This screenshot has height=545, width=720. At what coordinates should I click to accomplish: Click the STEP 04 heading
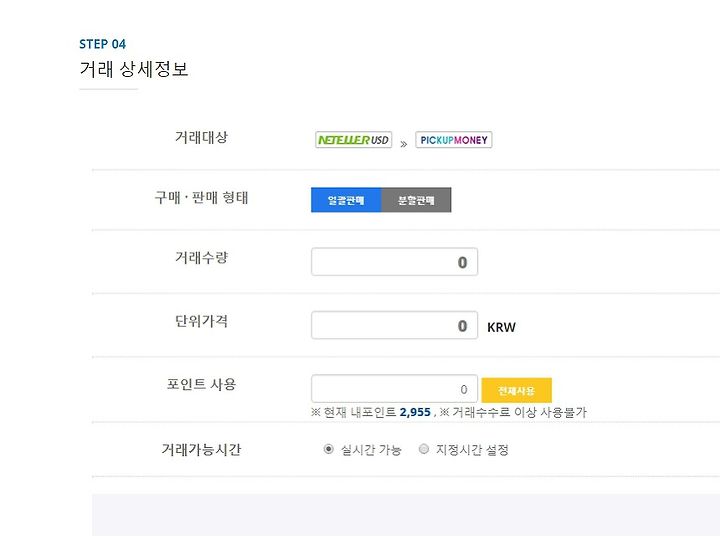(102, 44)
